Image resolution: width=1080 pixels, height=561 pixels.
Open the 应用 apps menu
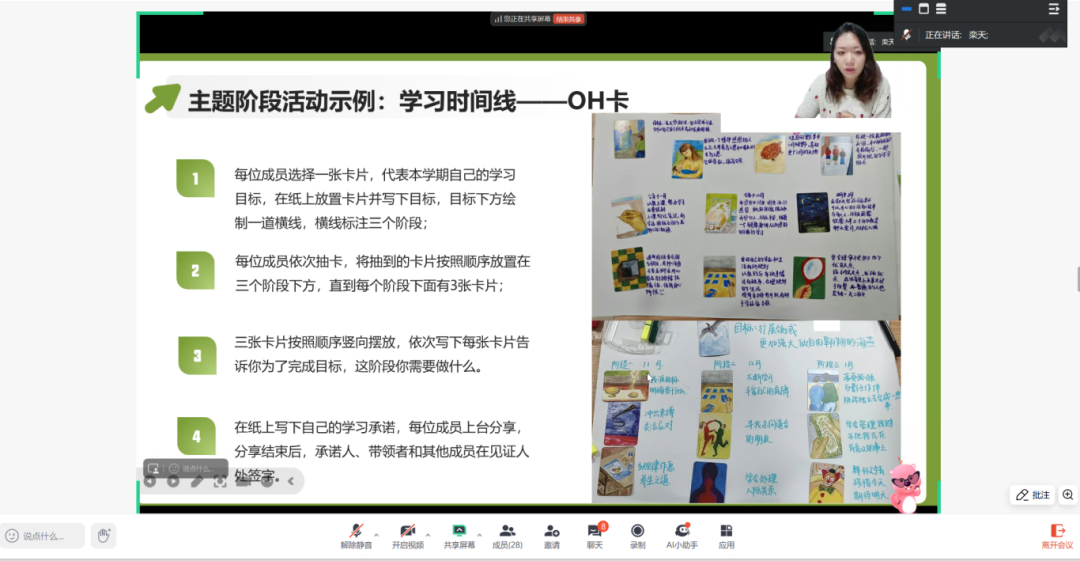coord(726,531)
